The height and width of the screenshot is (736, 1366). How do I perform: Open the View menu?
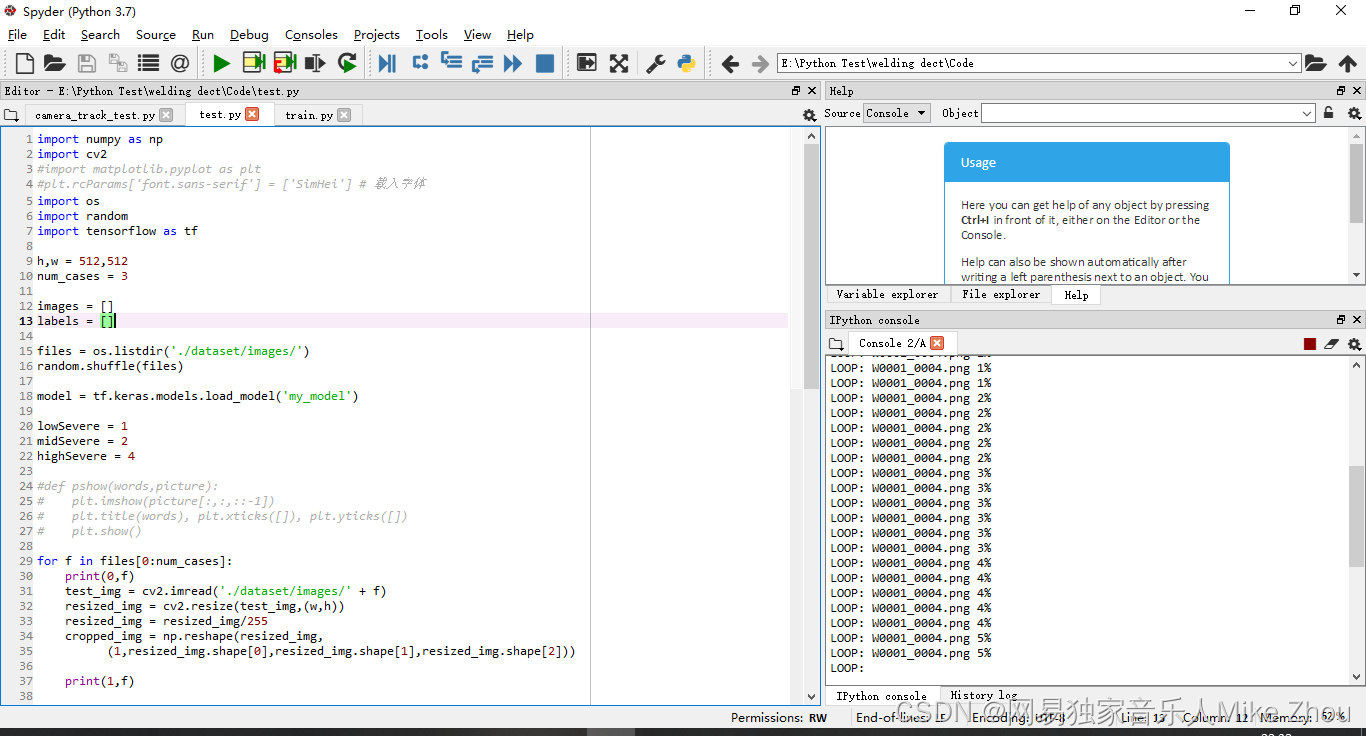pyautogui.click(x=477, y=34)
